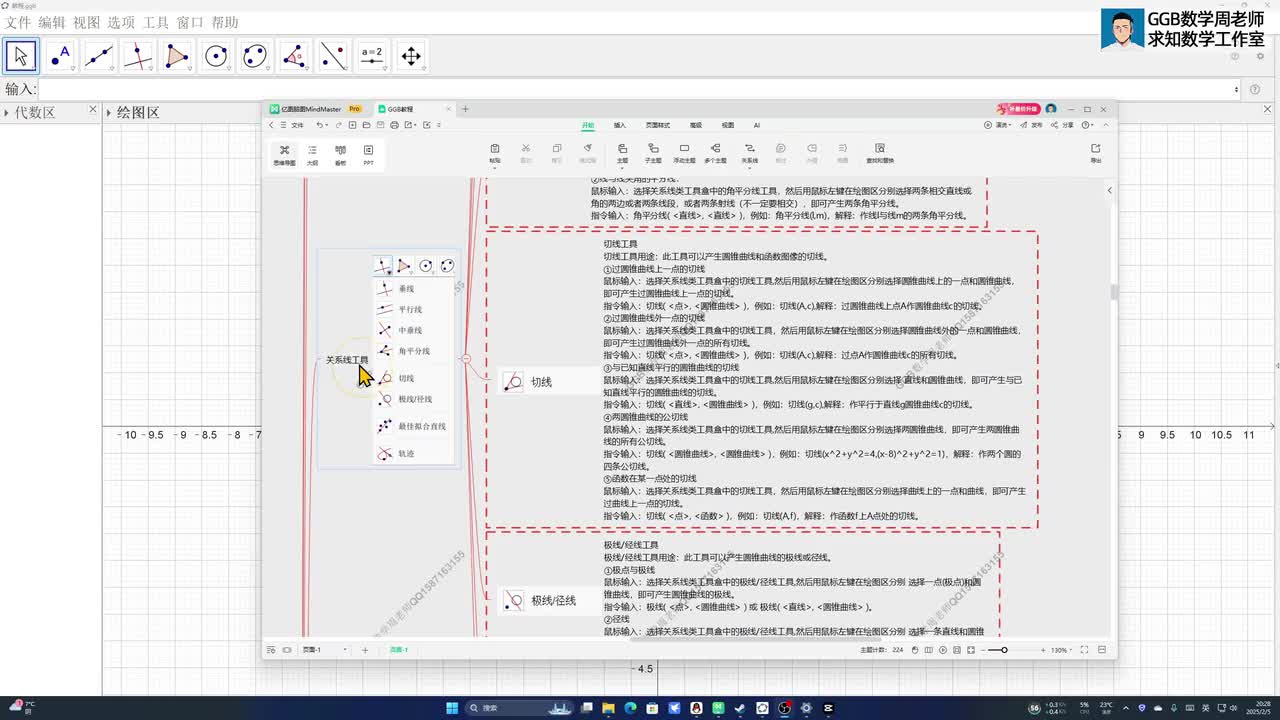Choose the GeoGebra a=2 Slider tool
This screenshot has height=720, width=1280.
(x=372, y=56)
